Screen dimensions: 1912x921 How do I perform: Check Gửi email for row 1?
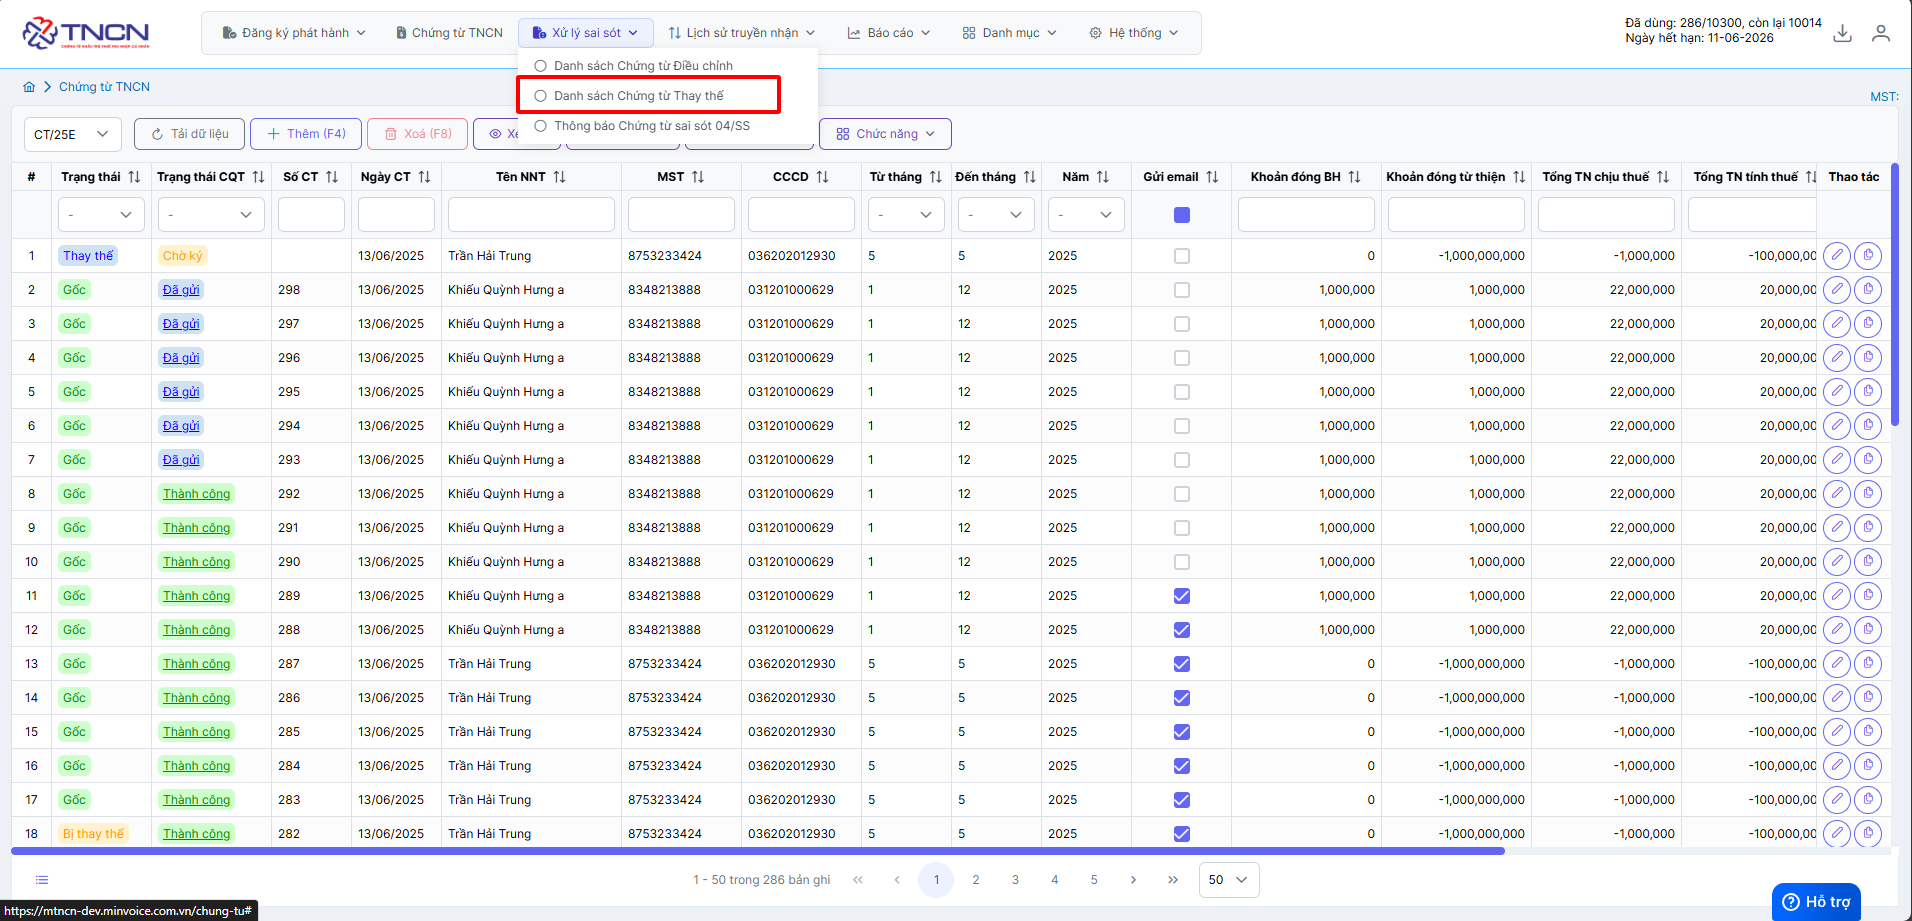[1182, 256]
